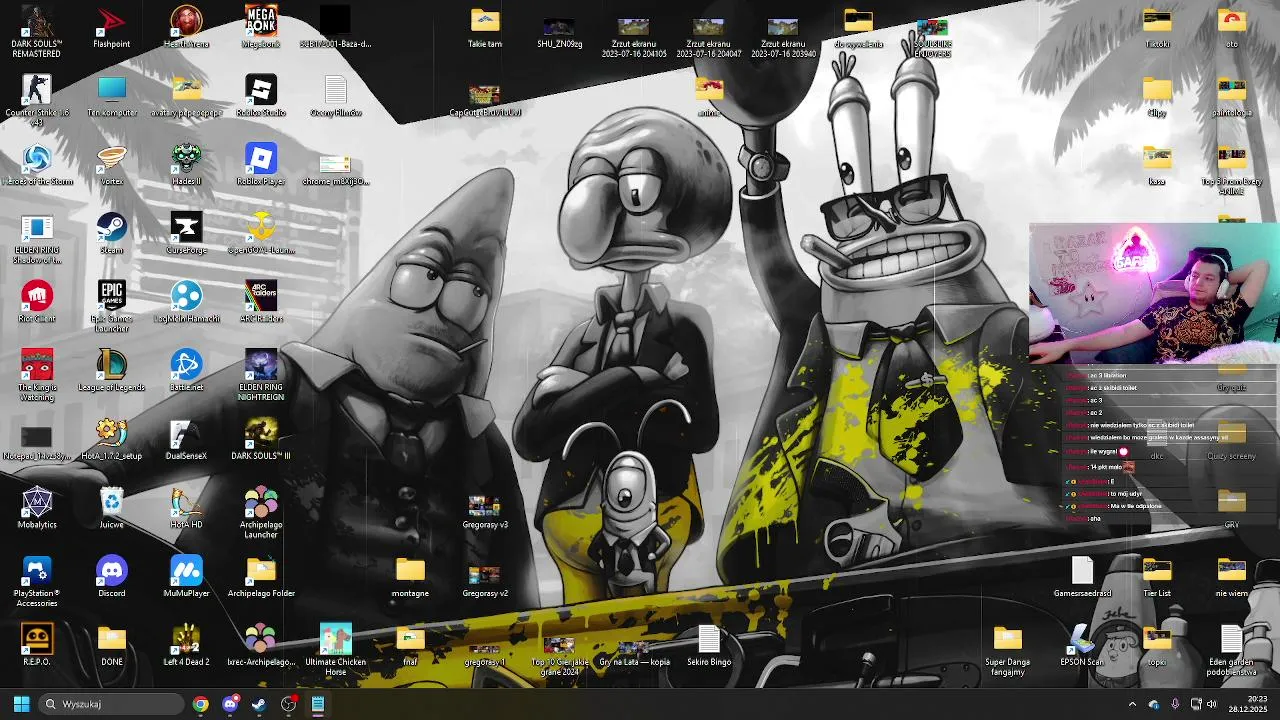
Task: Launch Battle.net from the desktop
Action: coord(186,371)
